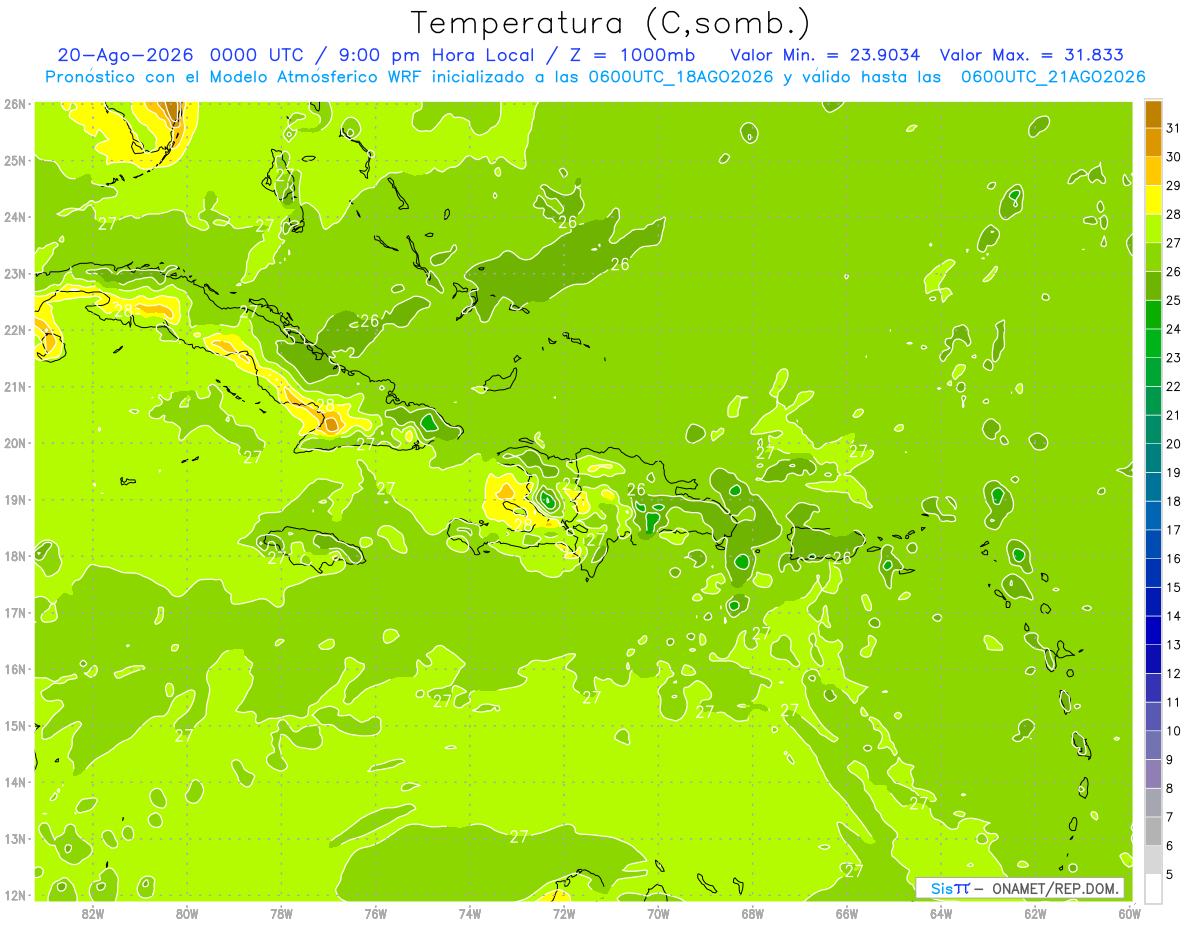Click the "72W" longitude axis label
The height and width of the screenshot is (927, 1200).
click(564, 913)
